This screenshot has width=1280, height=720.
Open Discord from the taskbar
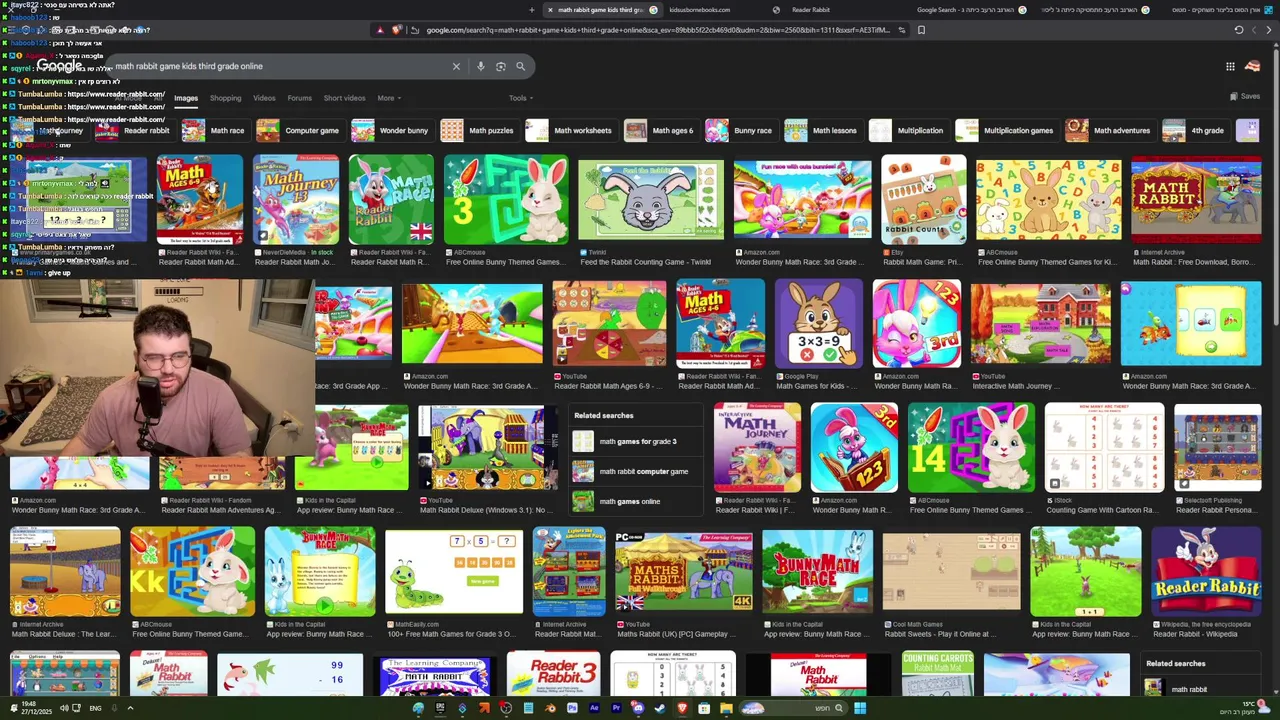(x=638, y=708)
